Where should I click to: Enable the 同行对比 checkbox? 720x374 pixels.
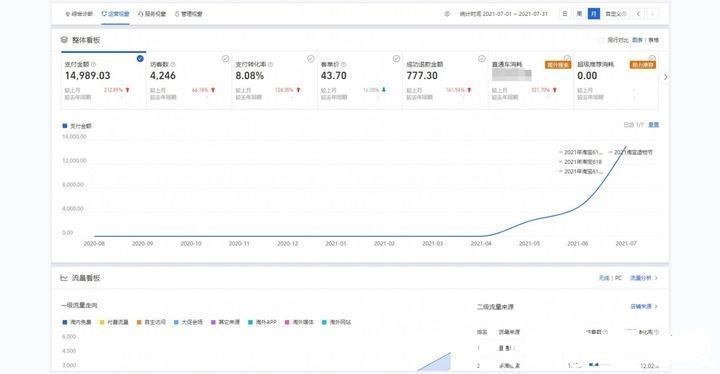tap(601, 40)
